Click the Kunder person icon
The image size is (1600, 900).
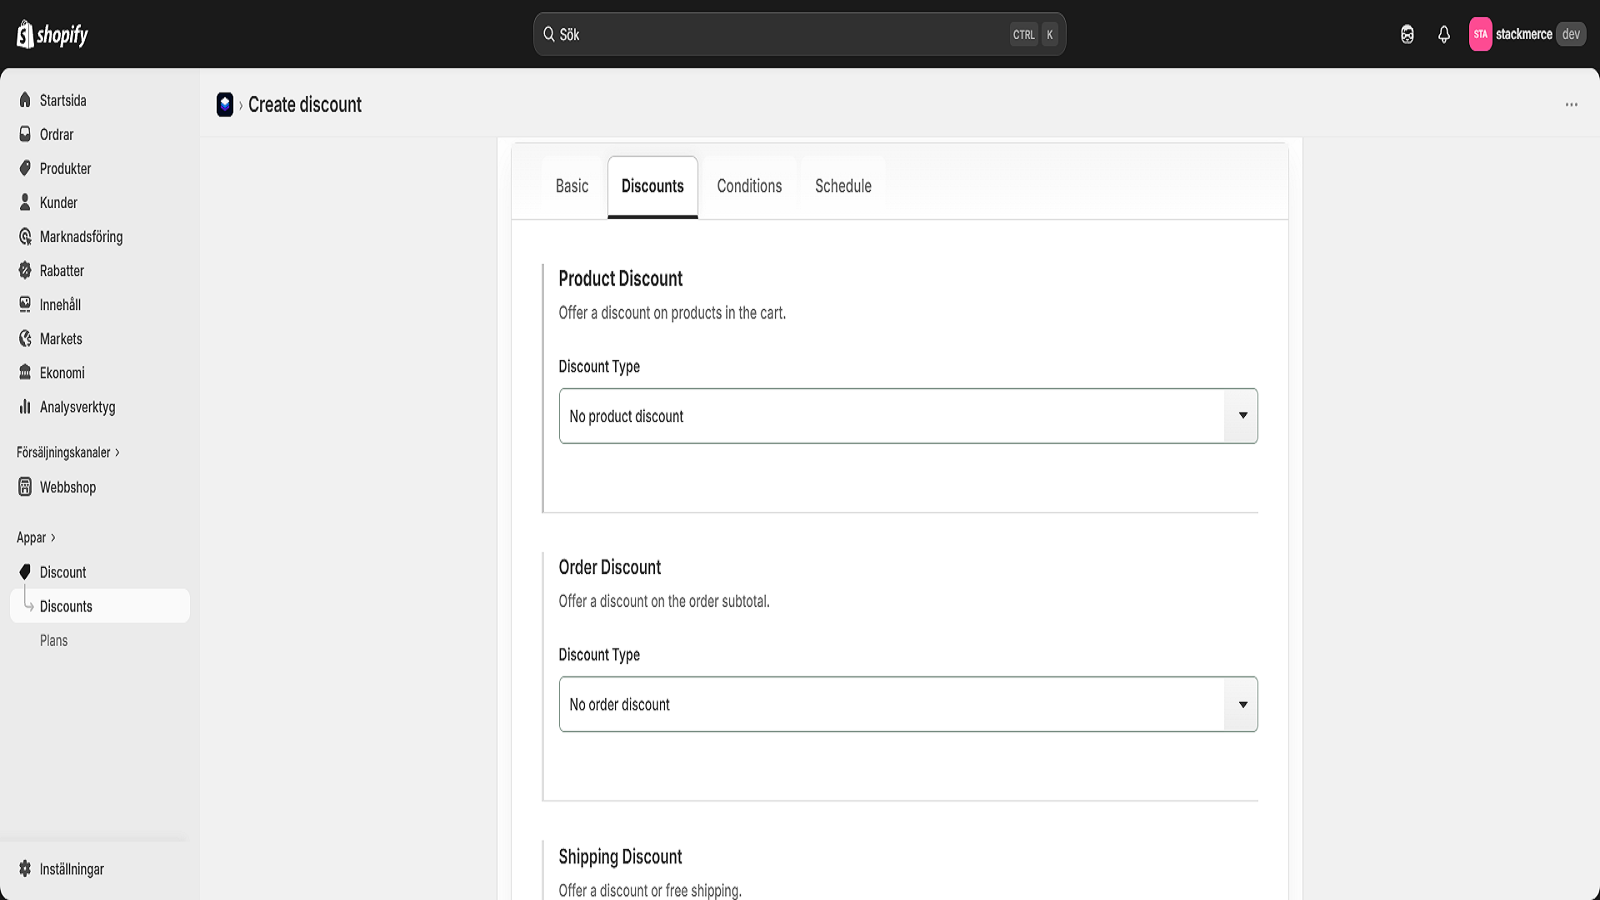pyautogui.click(x=25, y=202)
